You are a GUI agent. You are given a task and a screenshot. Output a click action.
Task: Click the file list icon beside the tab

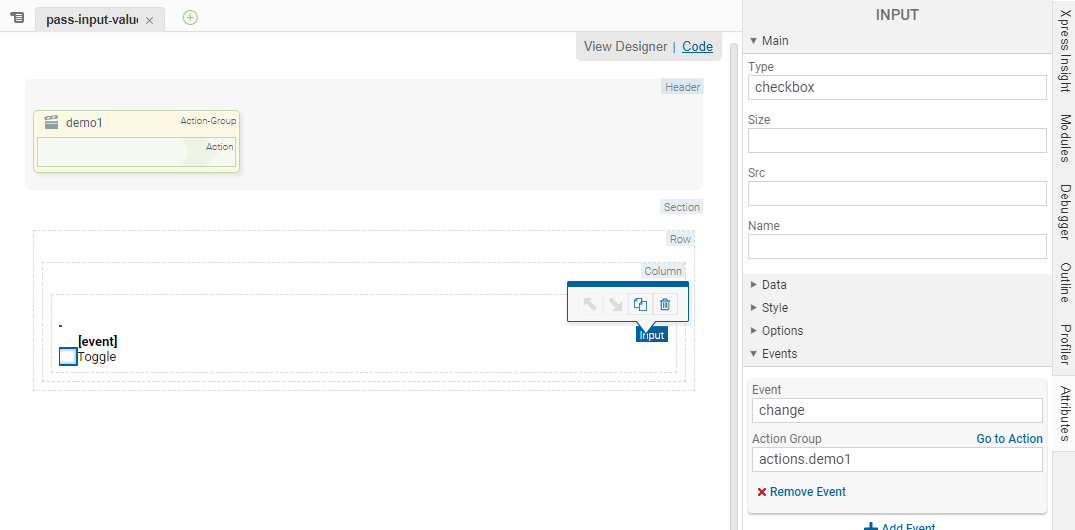click(x=17, y=18)
